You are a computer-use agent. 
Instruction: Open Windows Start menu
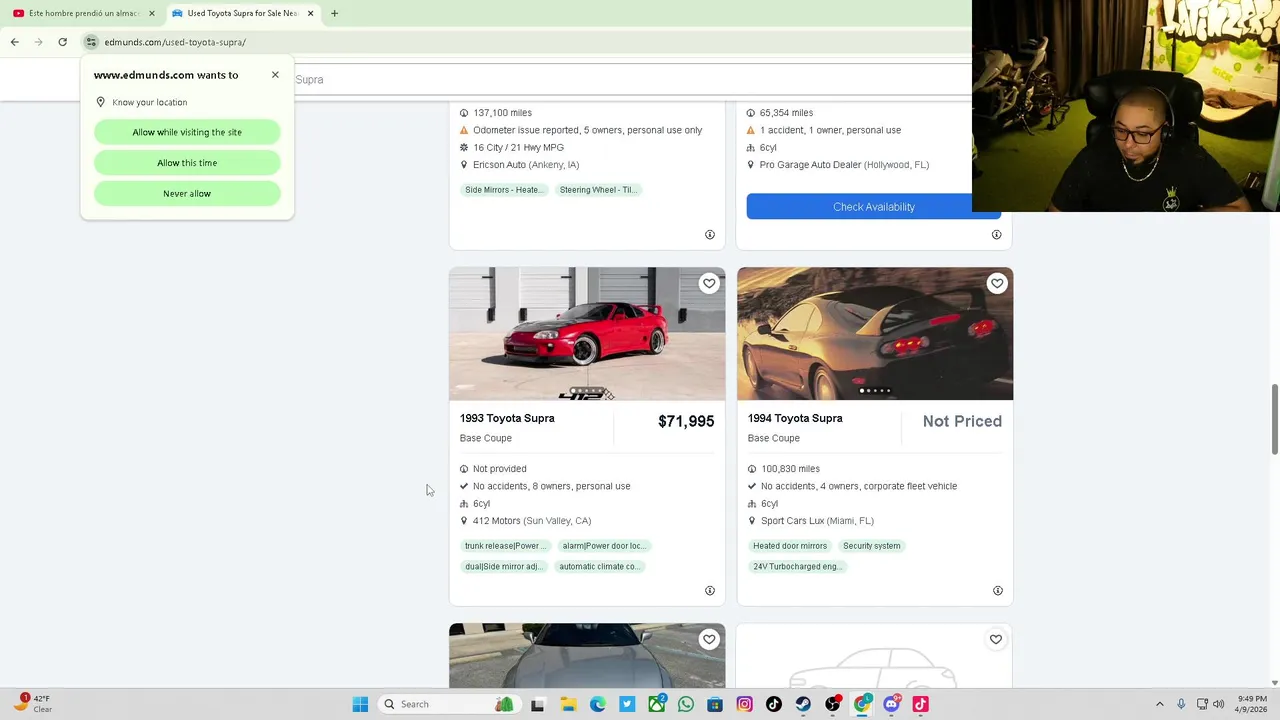point(360,704)
